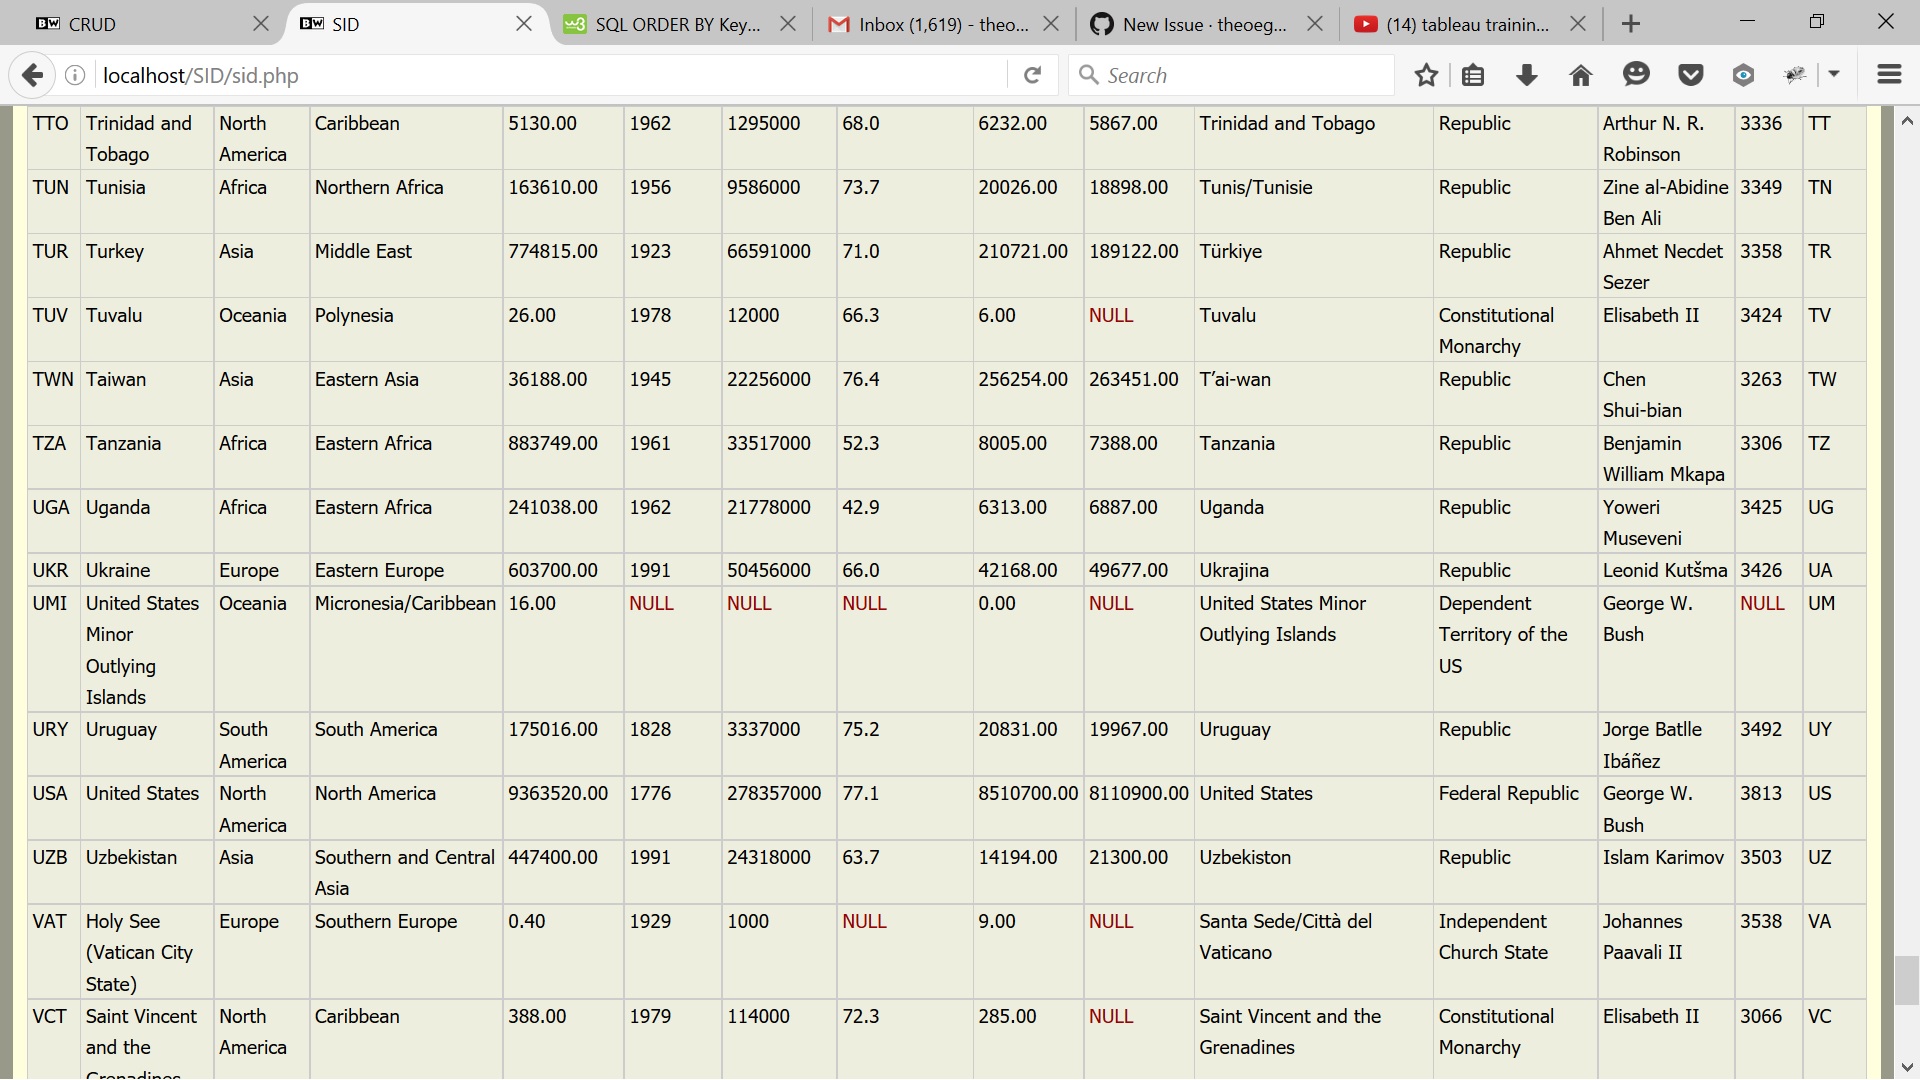Expand the Firebug dropdown arrow
This screenshot has width=1920, height=1080.
1834,75
